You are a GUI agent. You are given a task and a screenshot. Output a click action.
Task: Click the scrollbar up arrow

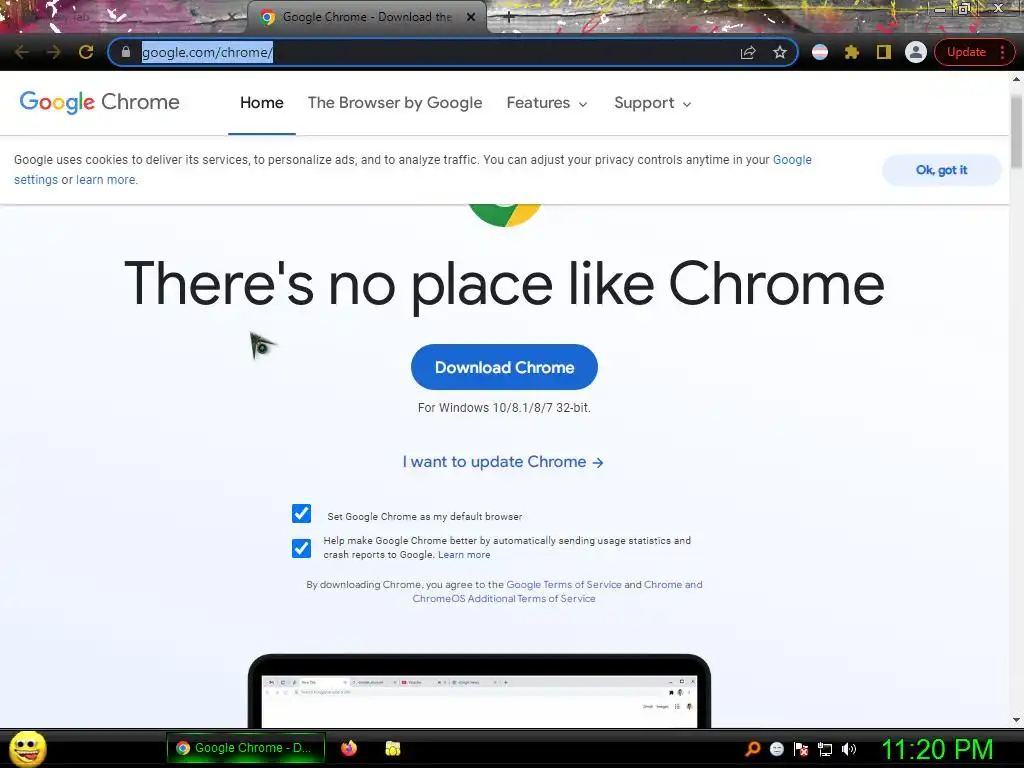pos(1016,78)
